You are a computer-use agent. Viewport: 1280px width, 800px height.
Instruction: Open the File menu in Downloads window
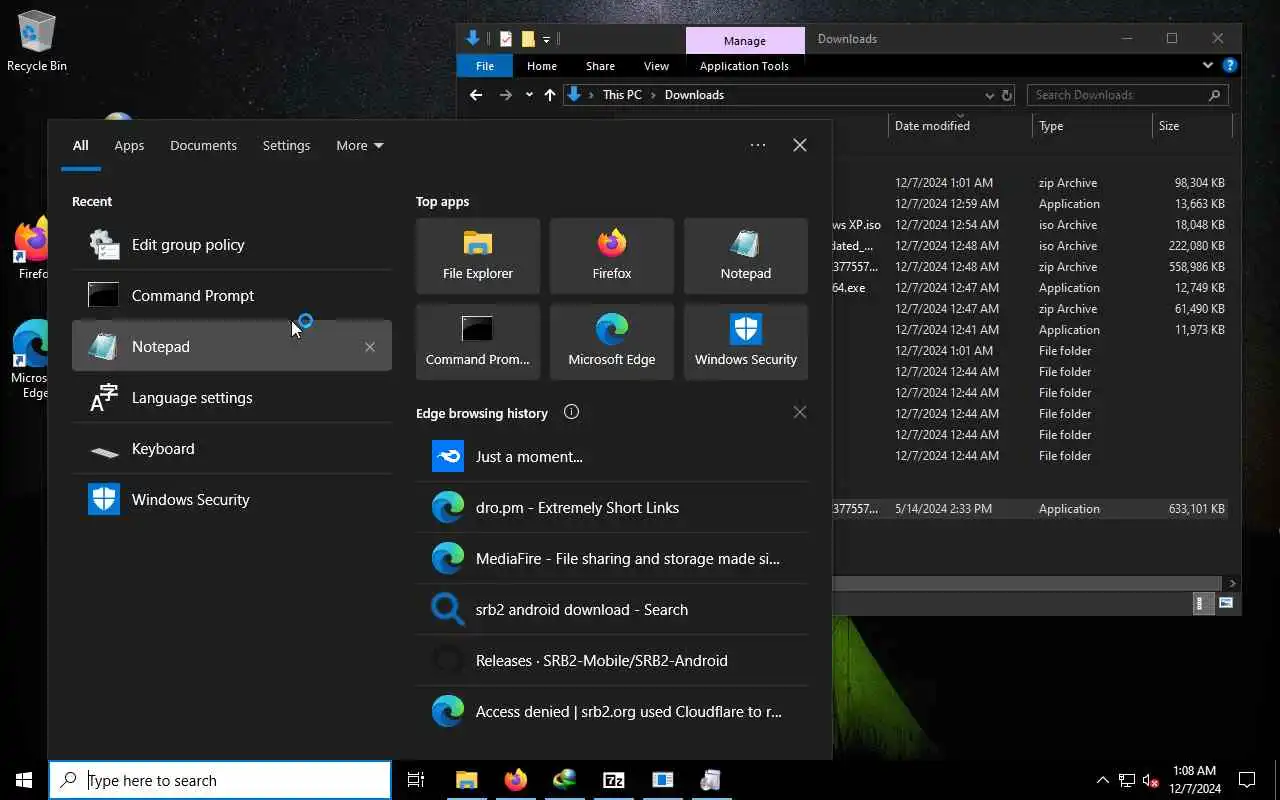pos(485,66)
